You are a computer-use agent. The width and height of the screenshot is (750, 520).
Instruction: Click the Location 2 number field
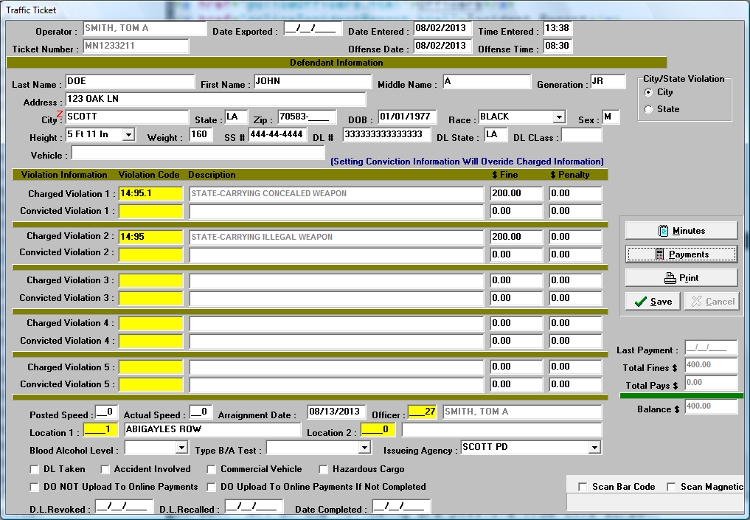[x=378, y=430]
